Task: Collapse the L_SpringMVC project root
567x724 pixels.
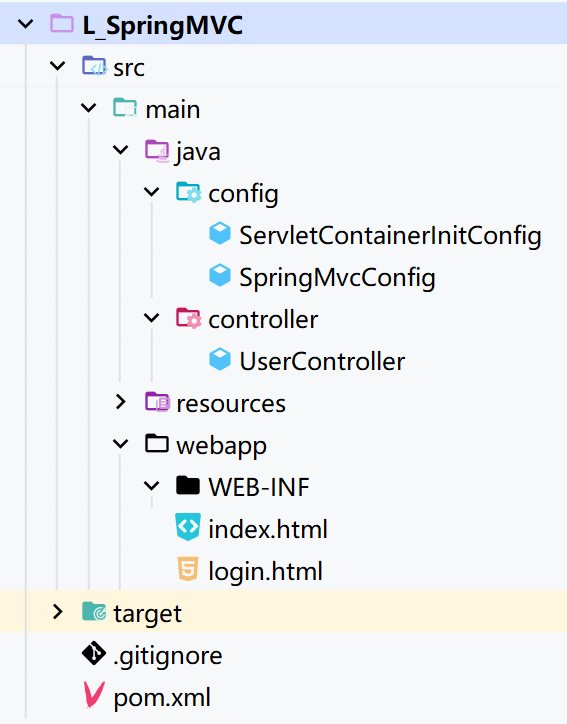Action: (25, 24)
